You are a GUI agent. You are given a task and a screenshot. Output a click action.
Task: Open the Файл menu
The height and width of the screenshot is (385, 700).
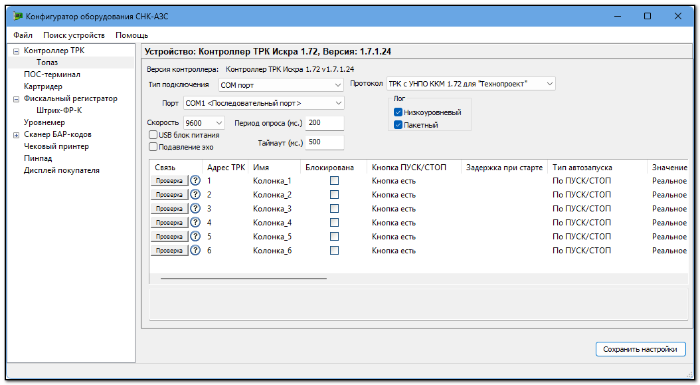pos(23,35)
